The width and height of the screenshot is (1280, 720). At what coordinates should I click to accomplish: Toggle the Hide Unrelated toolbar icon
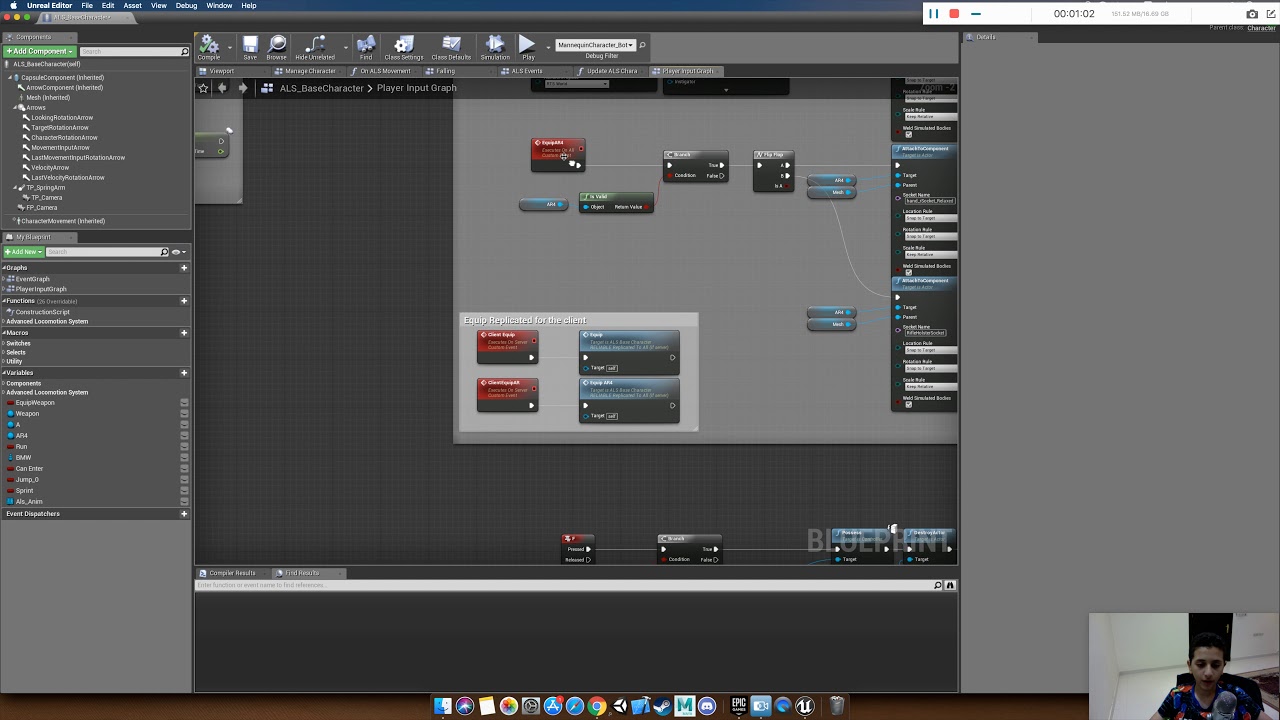click(x=315, y=47)
